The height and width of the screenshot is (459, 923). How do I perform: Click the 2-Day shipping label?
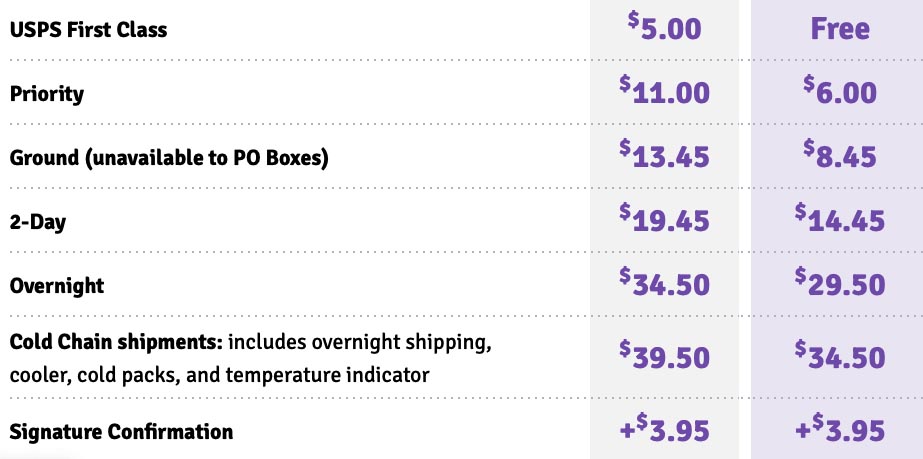(38, 222)
